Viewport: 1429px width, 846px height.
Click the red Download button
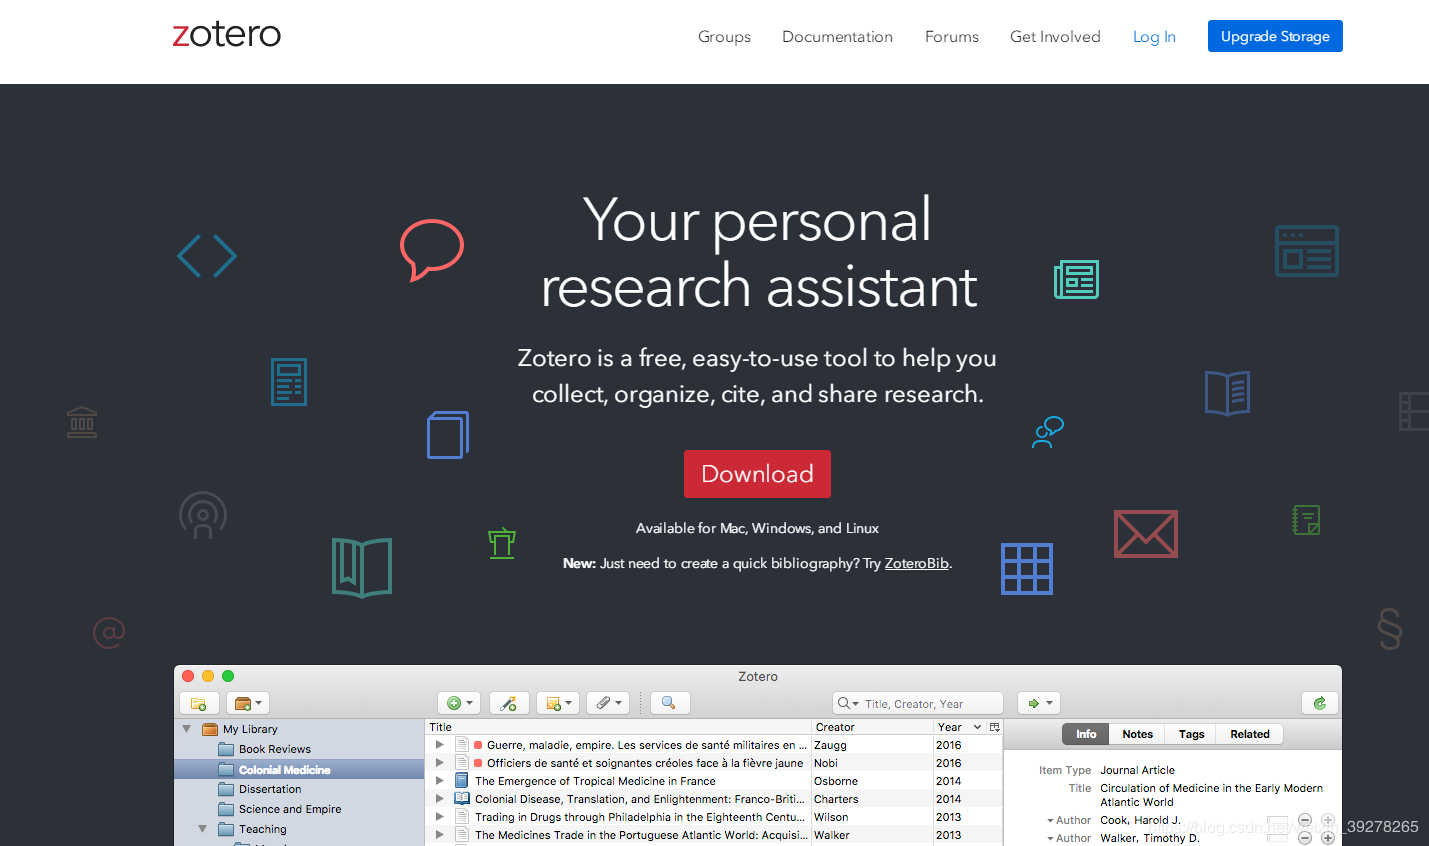click(x=757, y=473)
